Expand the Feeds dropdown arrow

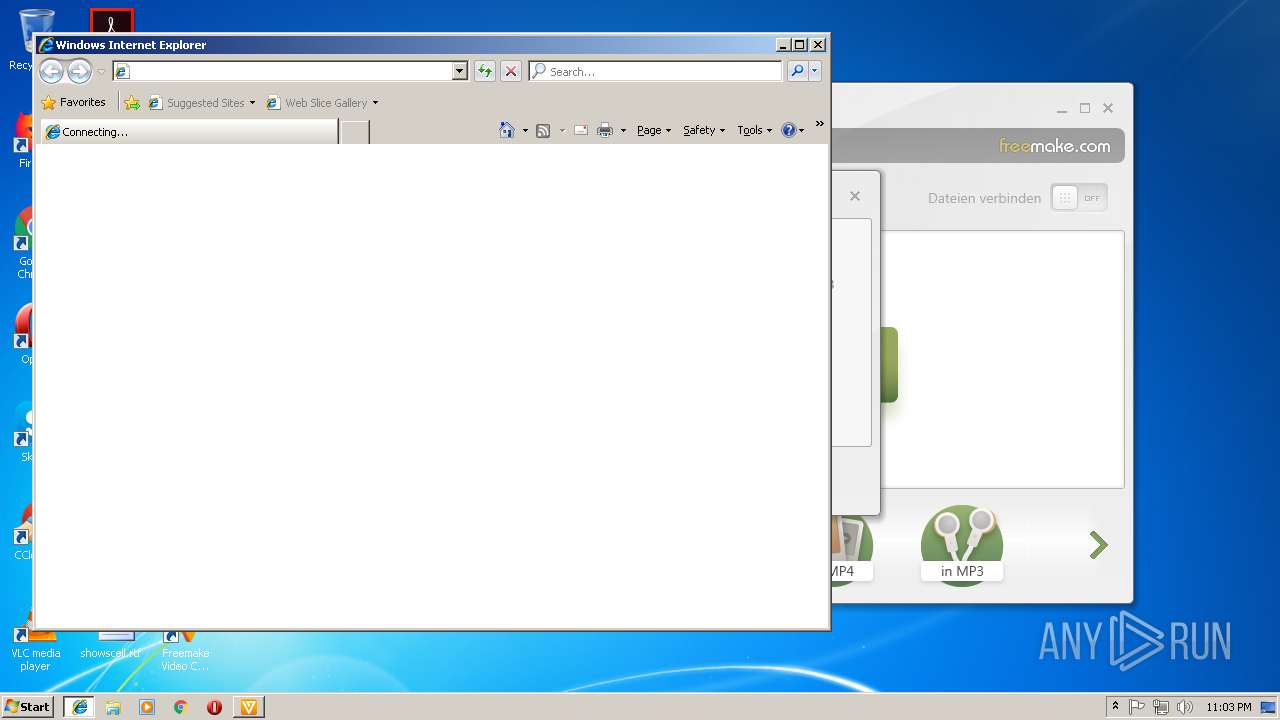(562, 130)
